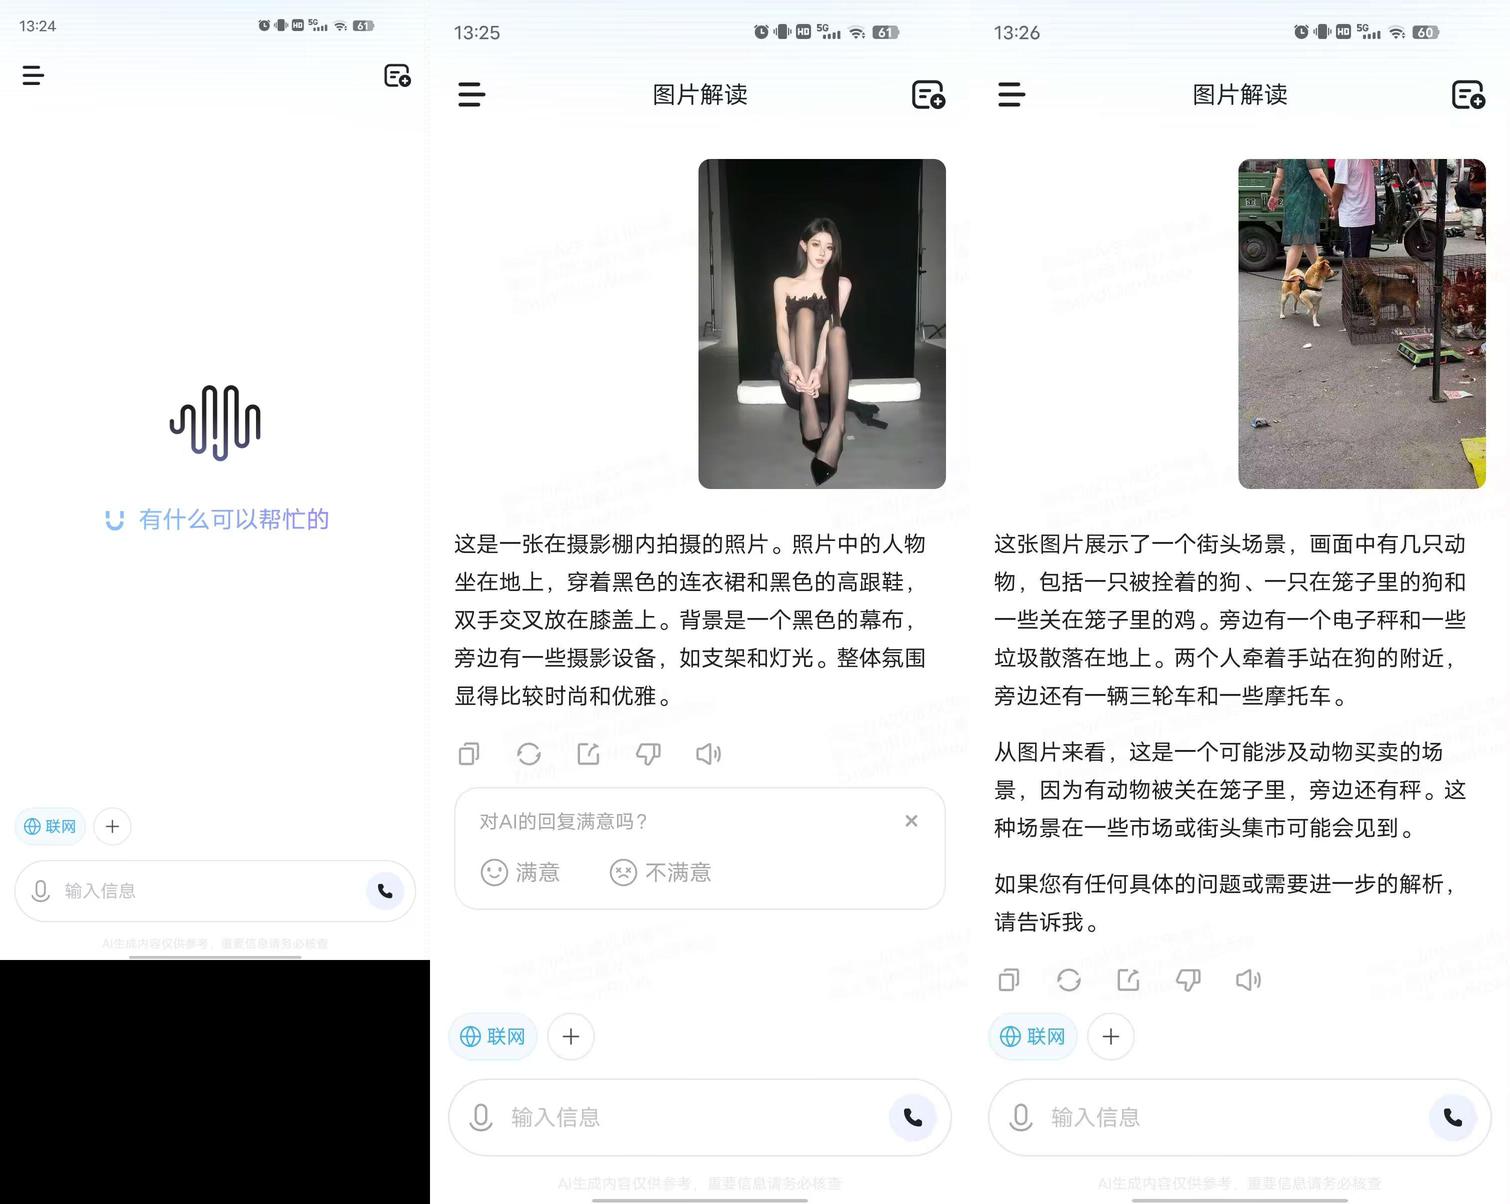This screenshot has width=1510, height=1204.
Task: Open the street dog market image thumbnail
Action: [1361, 324]
